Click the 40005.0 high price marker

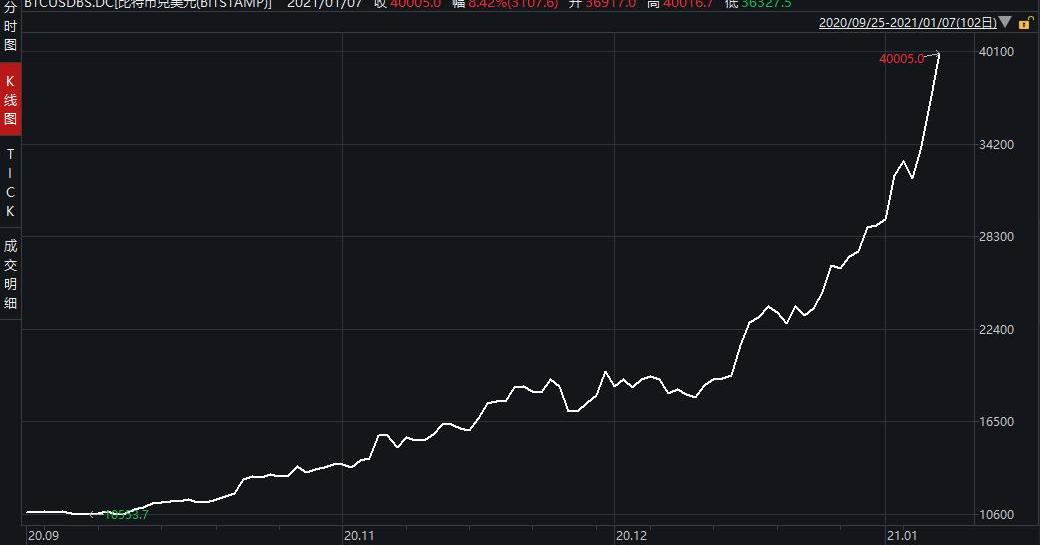click(x=901, y=59)
